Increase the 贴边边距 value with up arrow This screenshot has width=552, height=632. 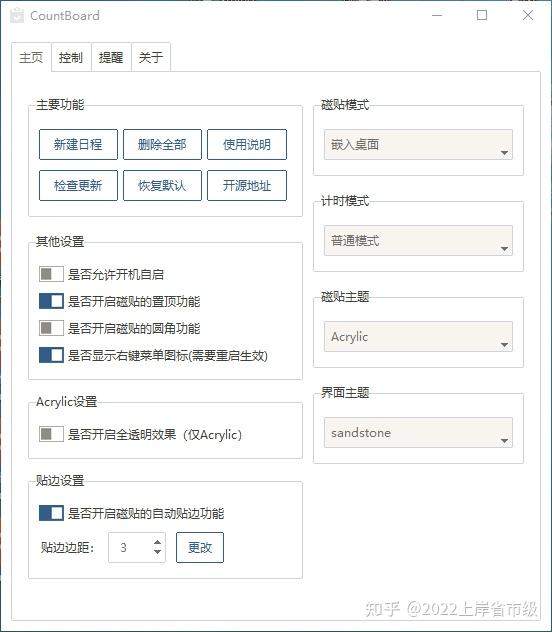[158, 543]
